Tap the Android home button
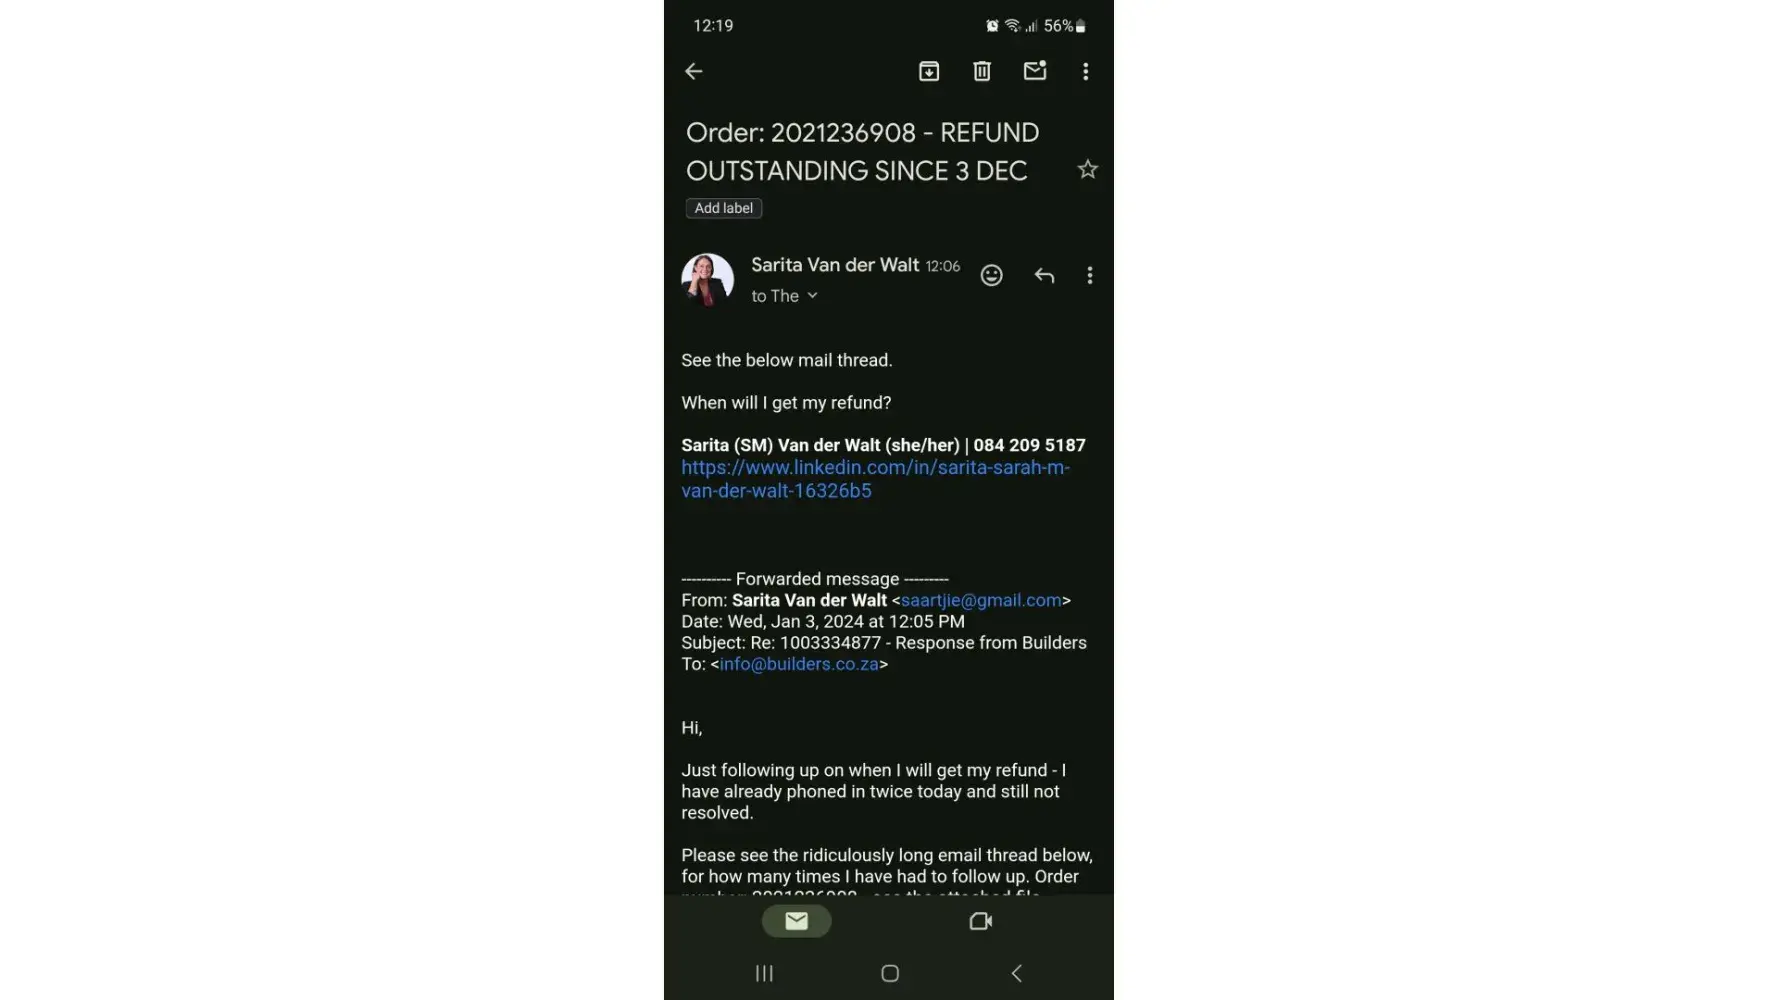Viewport: 1778px width, 1000px height. coord(890,973)
